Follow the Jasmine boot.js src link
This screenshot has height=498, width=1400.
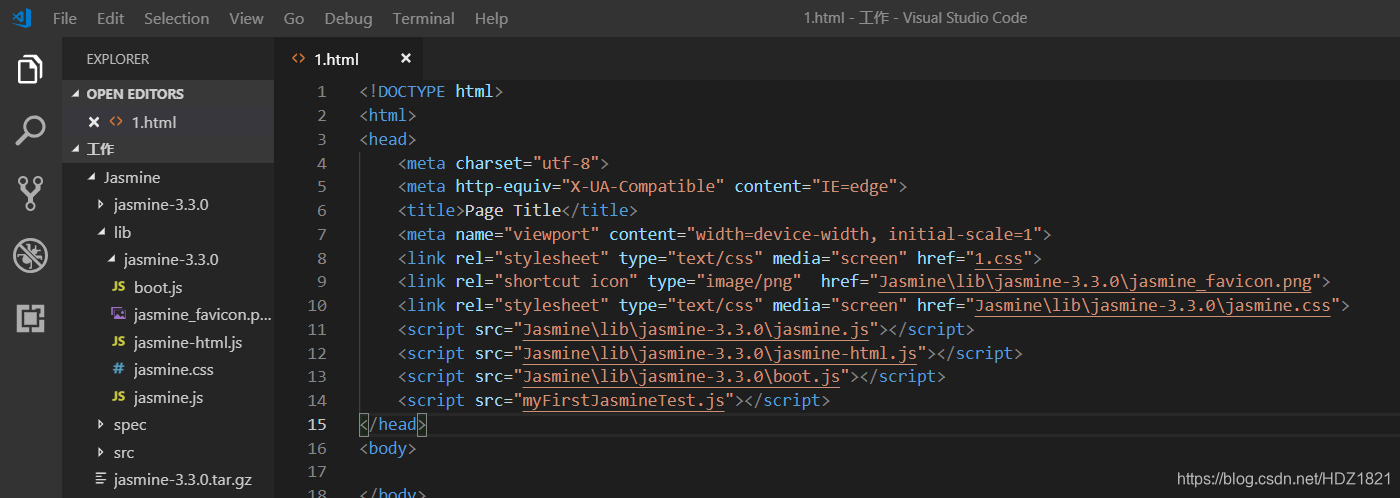[682, 378]
